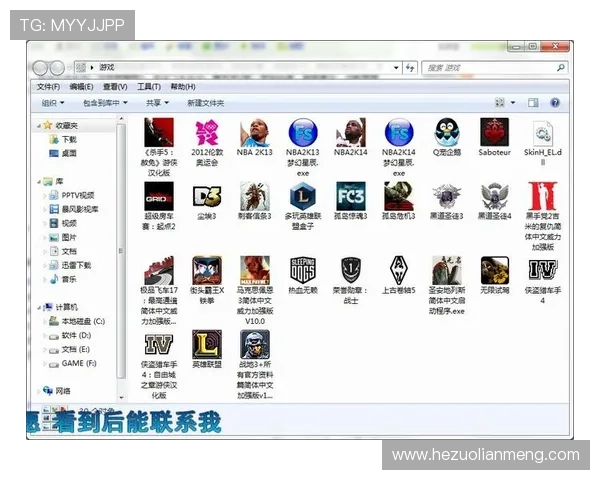Click the forward navigation button
The height and width of the screenshot is (480, 600).
[x=57, y=68]
